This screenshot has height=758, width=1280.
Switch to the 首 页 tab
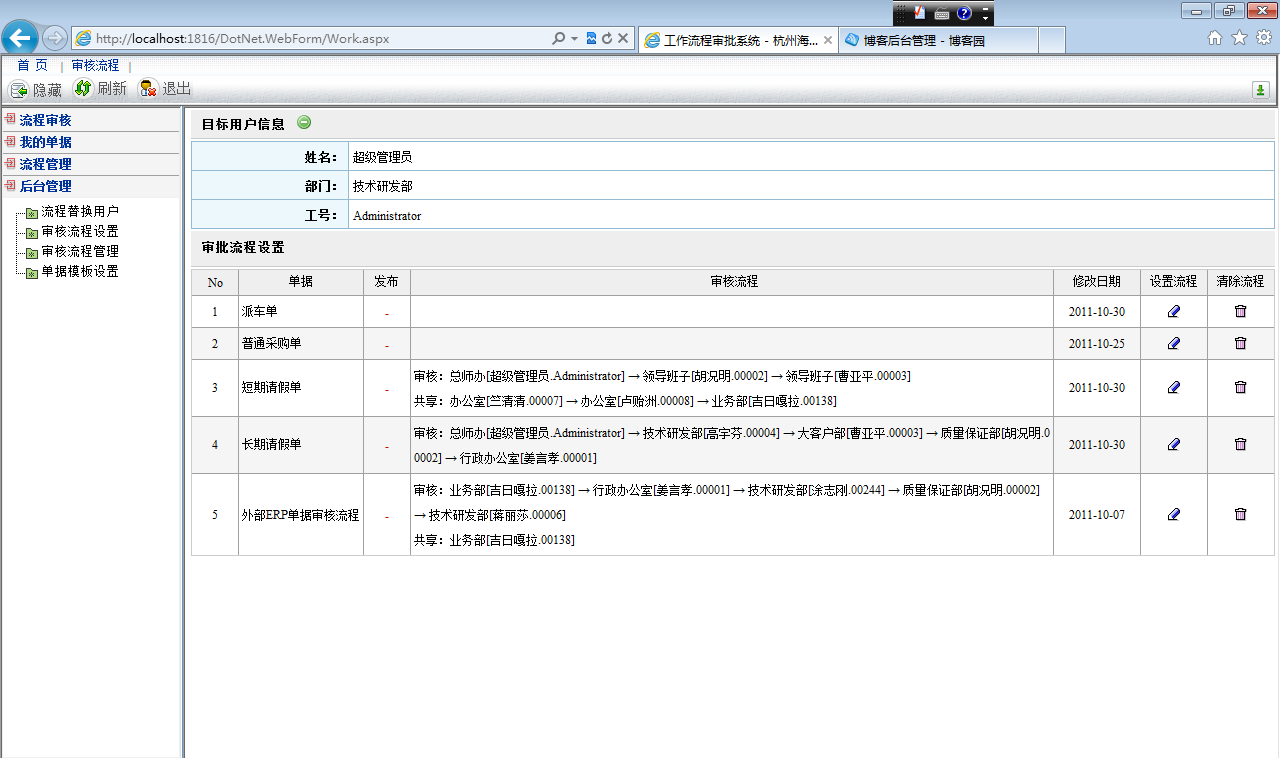32,65
